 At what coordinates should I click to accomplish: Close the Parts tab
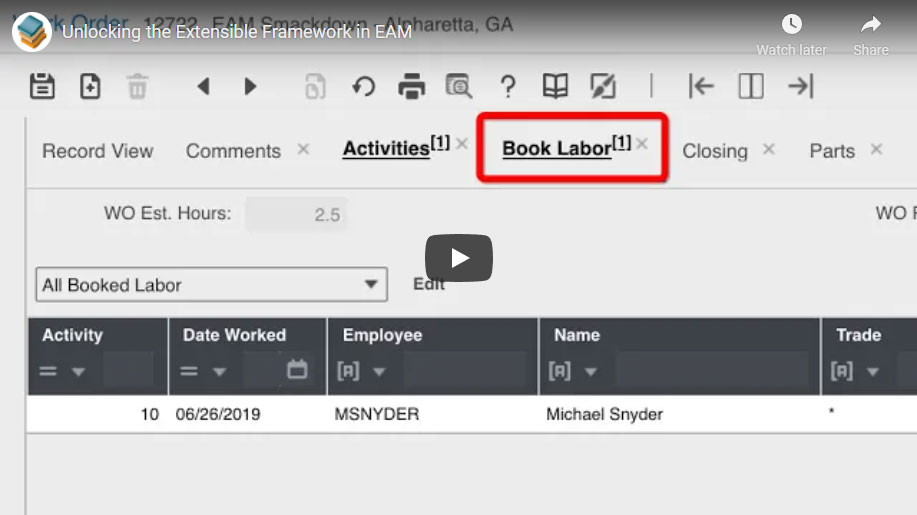pyautogui.click(x=876, y=149)
